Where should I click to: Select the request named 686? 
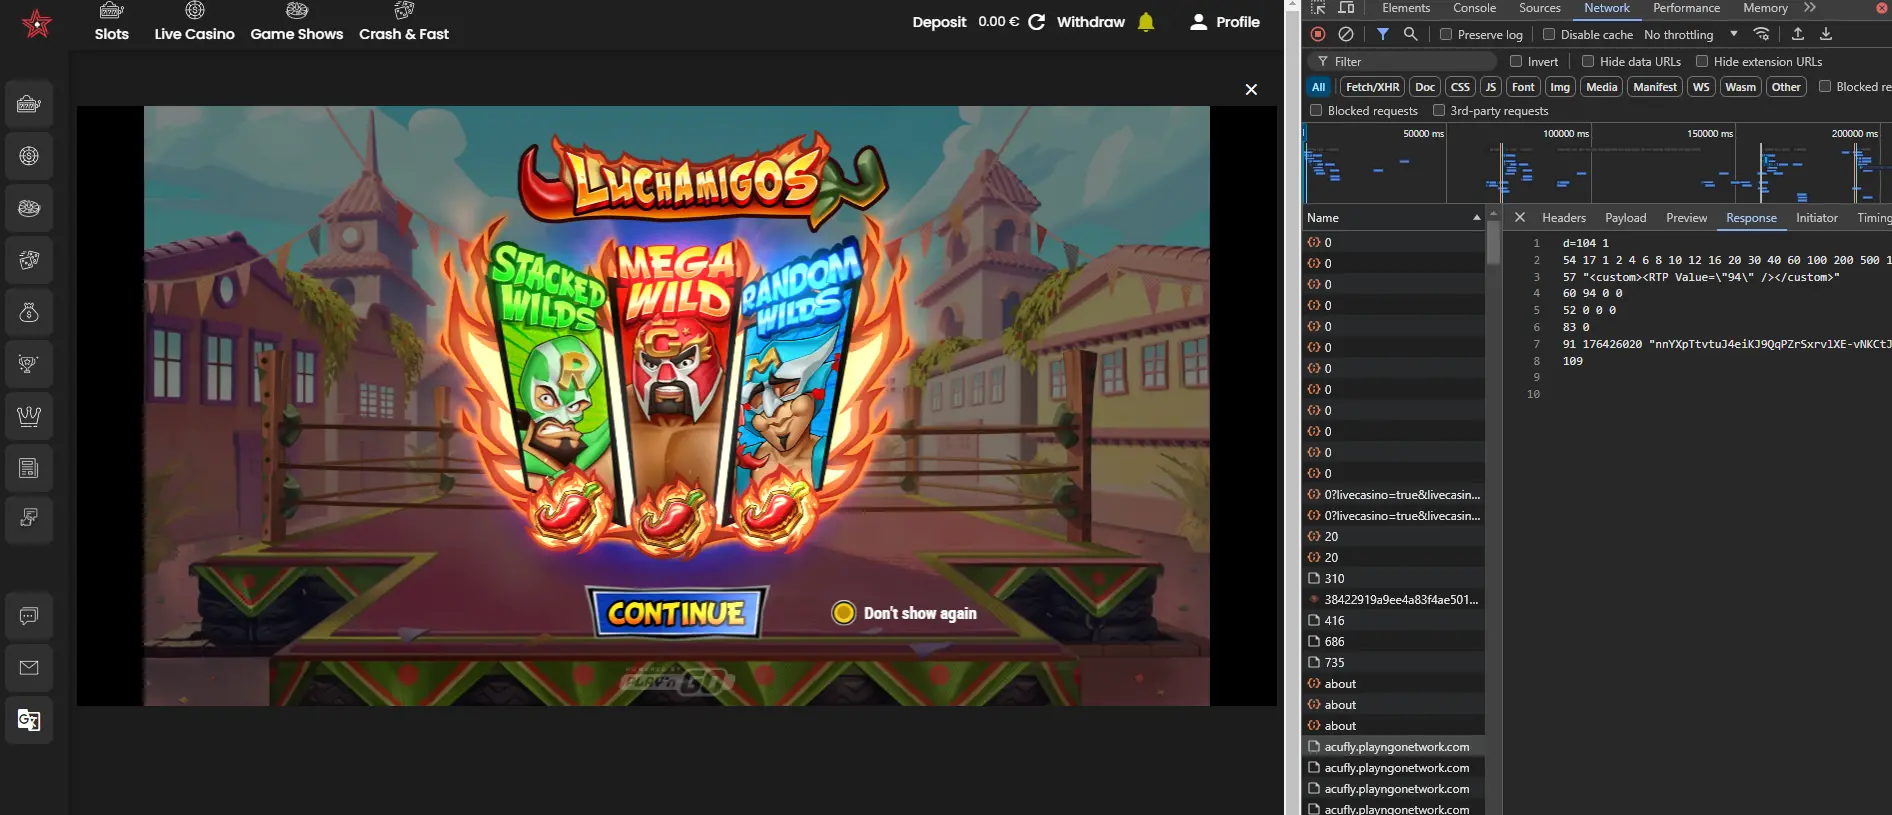[x=1393, y=641]
